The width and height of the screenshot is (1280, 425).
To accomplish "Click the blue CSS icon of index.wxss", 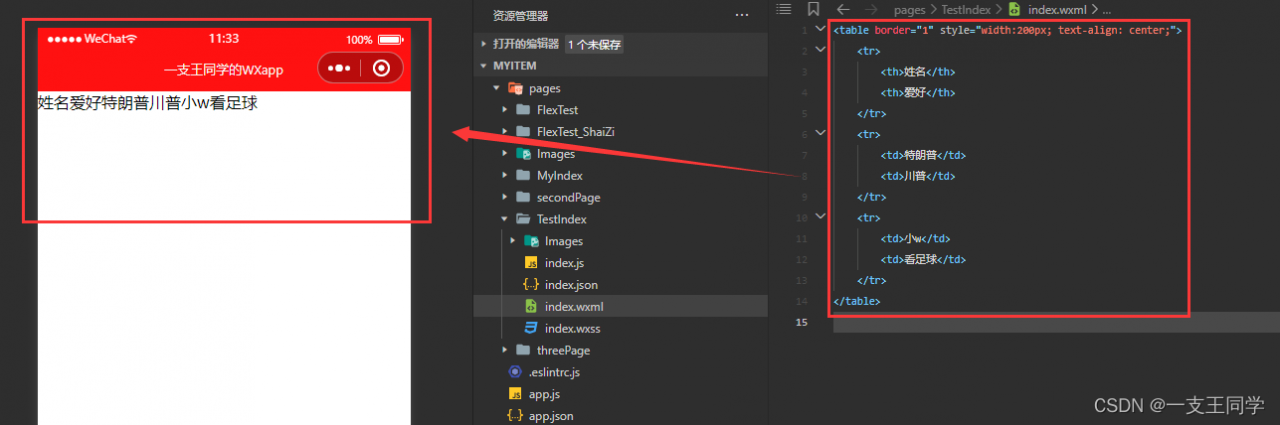I will pyautogui.click(x=531, y=328).
